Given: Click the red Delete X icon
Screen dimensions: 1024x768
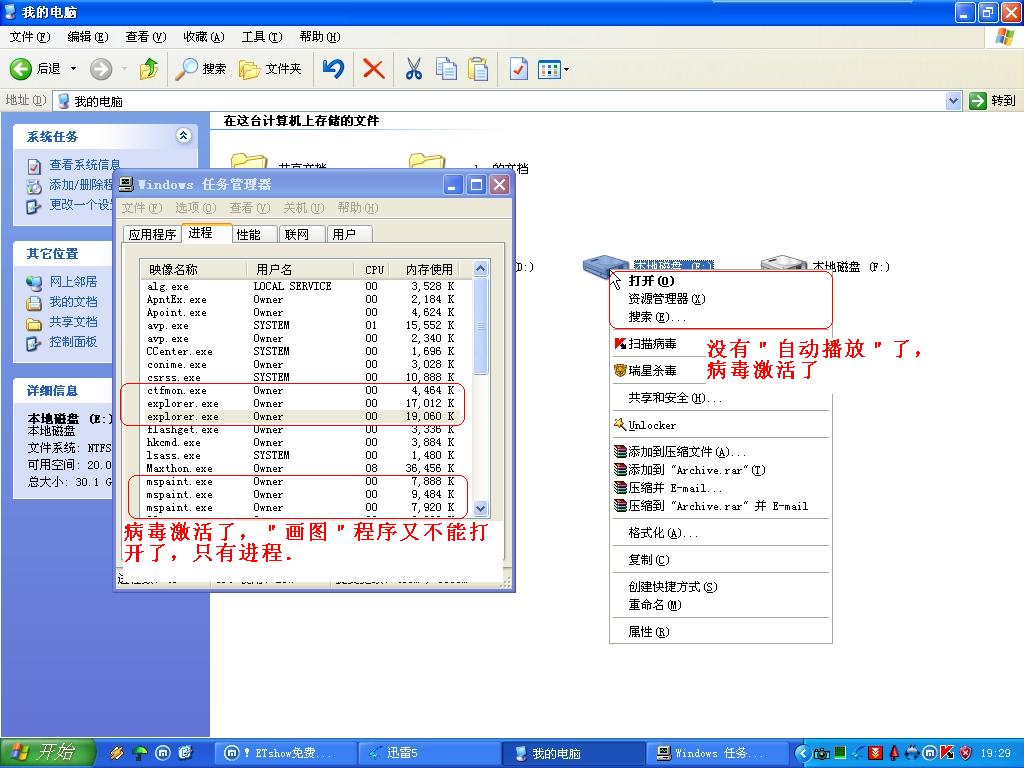Looking at the screenshot, I should tap(374, 69).
